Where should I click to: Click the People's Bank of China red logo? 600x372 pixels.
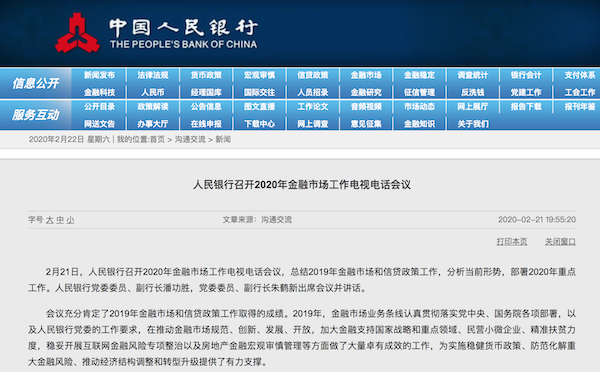[x=77, y=33]
